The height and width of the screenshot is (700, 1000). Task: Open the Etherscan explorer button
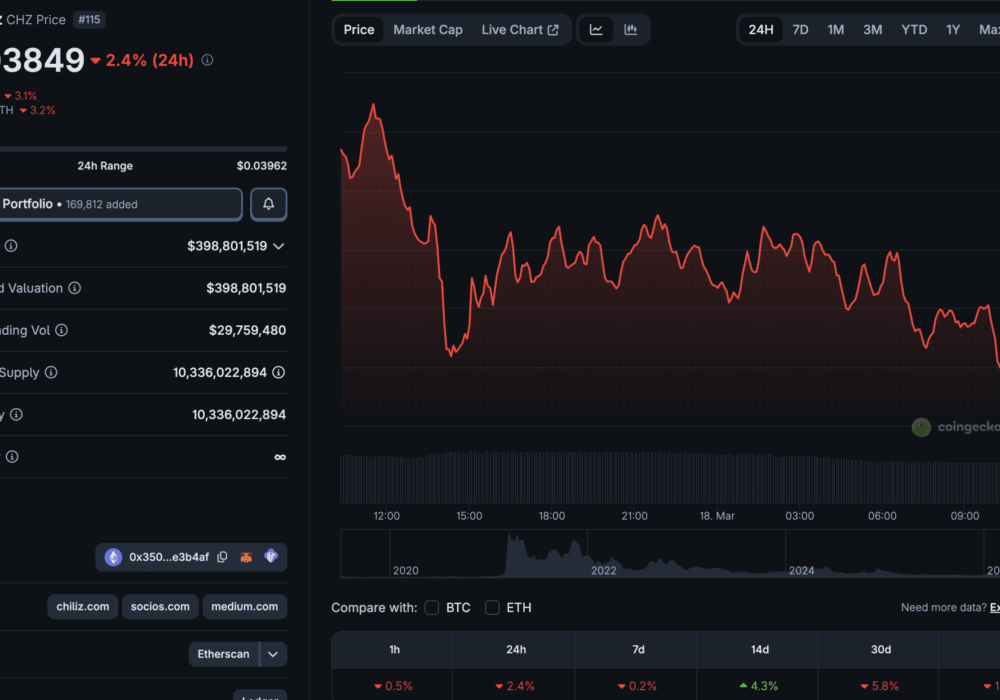(223, 654)
